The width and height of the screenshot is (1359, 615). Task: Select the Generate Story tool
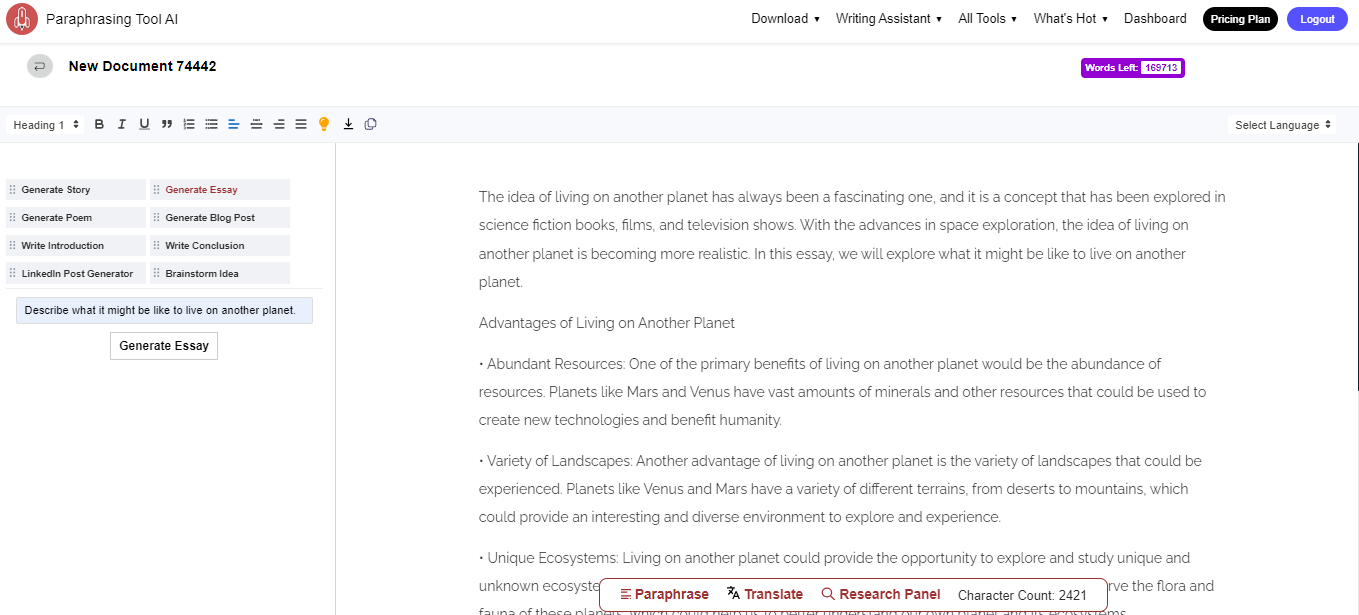click(x=76, y=189)
